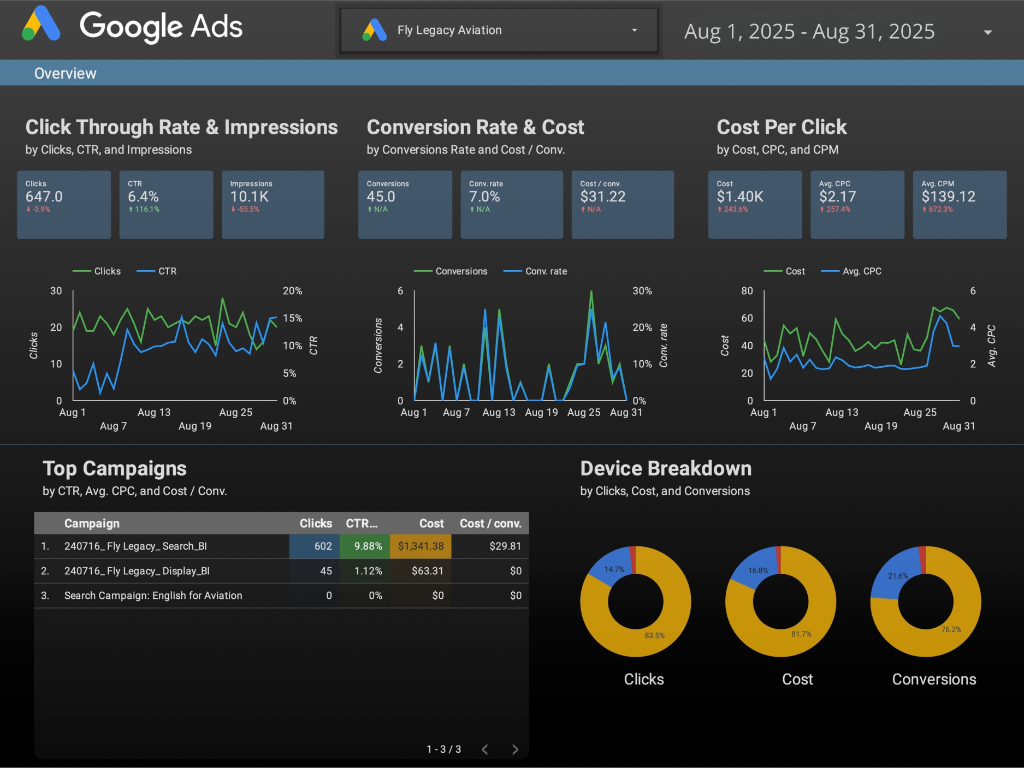Screen dimensions: 1024x768
Task: Click the Conversion Rate & Cost heading
Action: [475, 127]
